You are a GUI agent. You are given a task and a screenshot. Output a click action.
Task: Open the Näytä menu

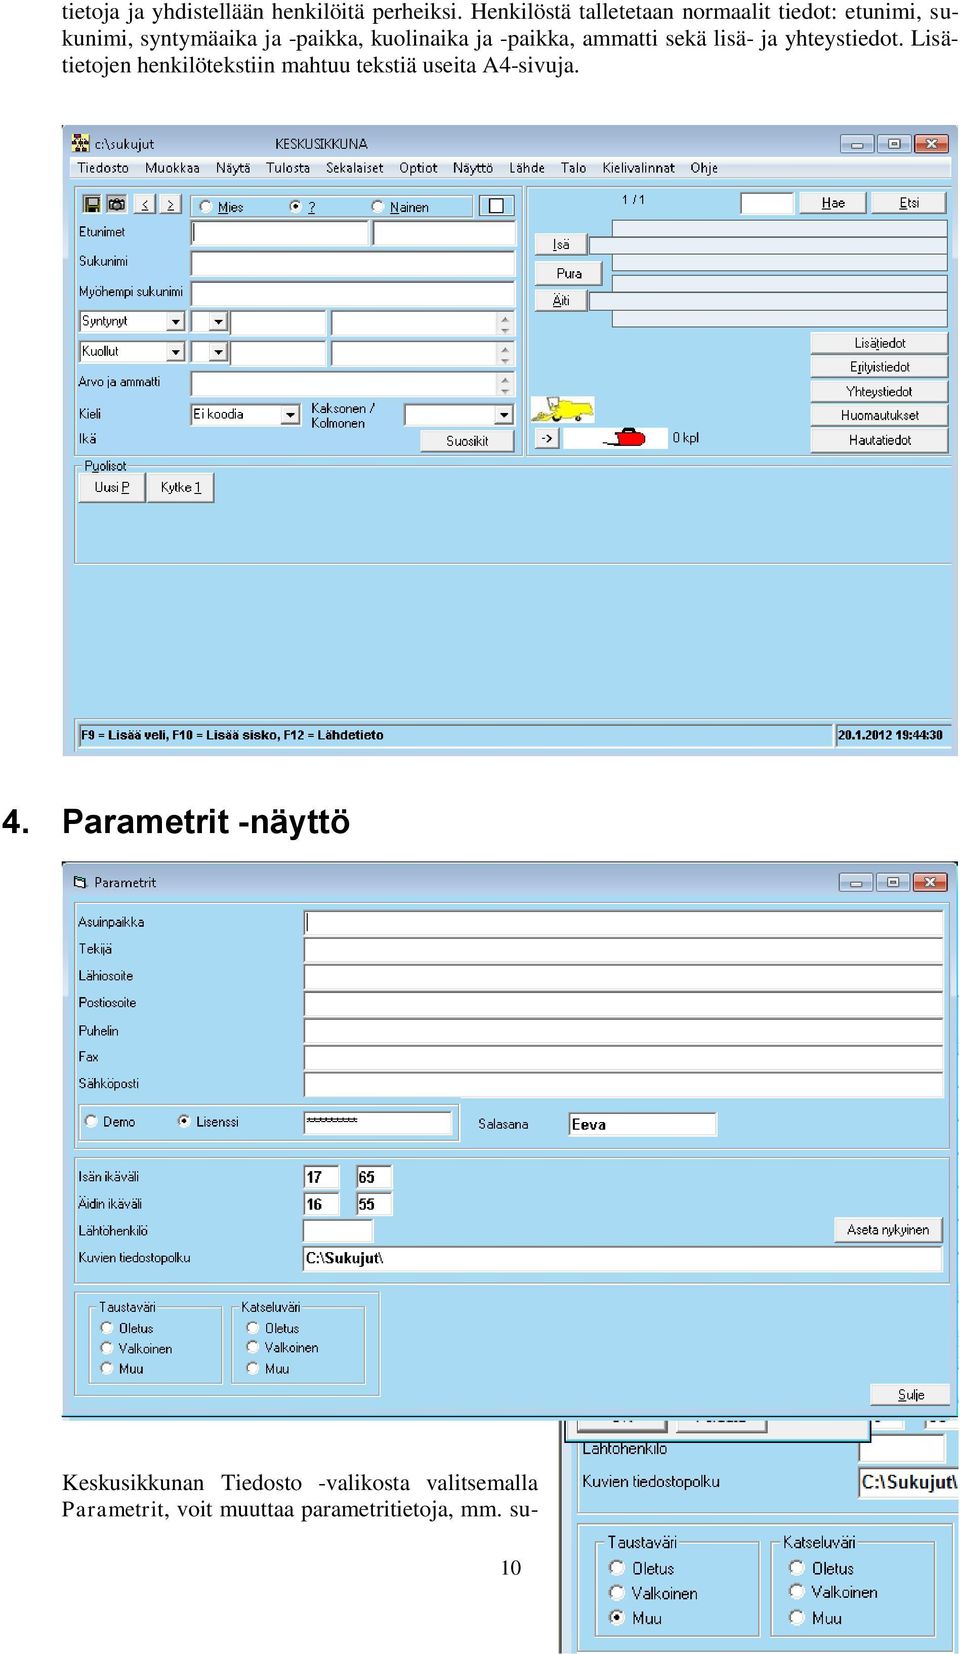point(233,168)
